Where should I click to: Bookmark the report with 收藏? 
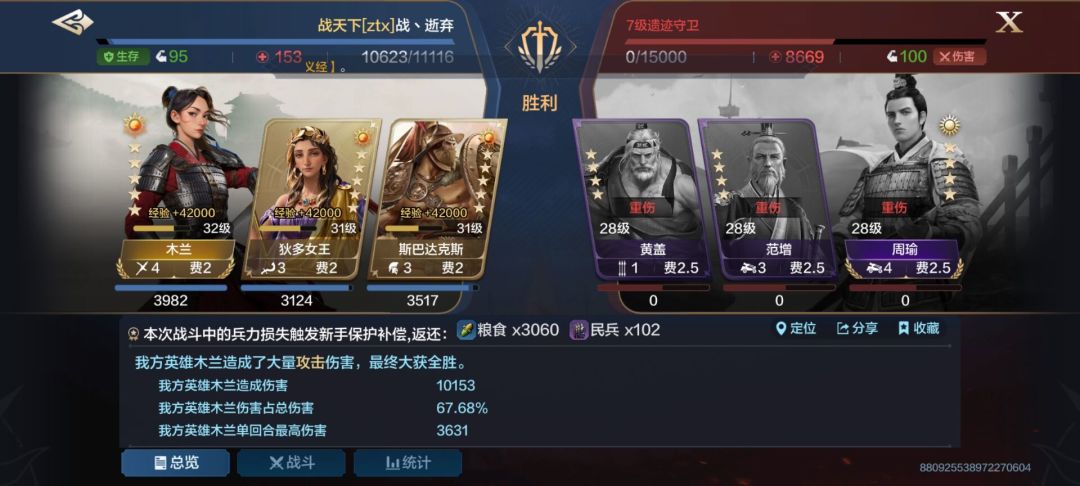point(918,328)
